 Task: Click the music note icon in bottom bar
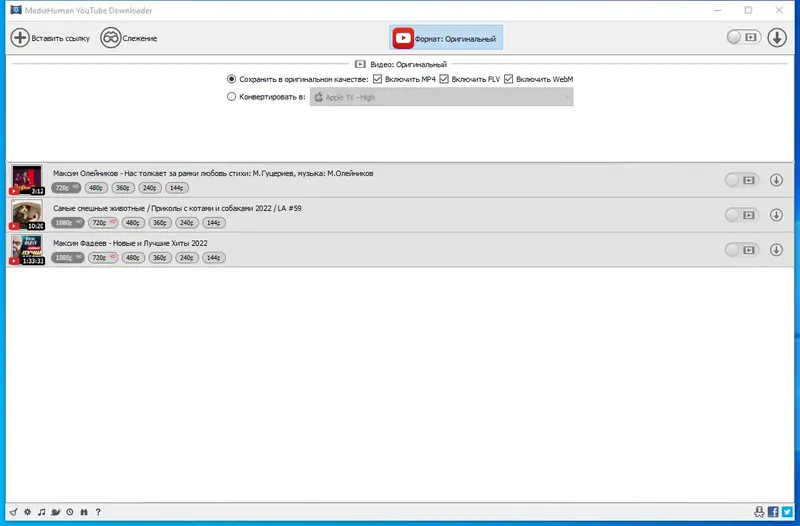41,512
